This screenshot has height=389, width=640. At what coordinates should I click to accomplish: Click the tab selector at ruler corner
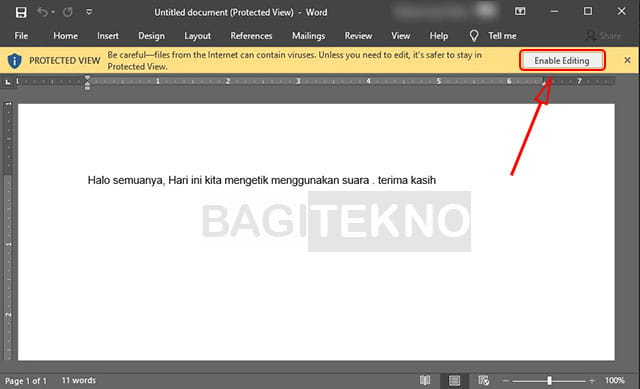point(8,82)
